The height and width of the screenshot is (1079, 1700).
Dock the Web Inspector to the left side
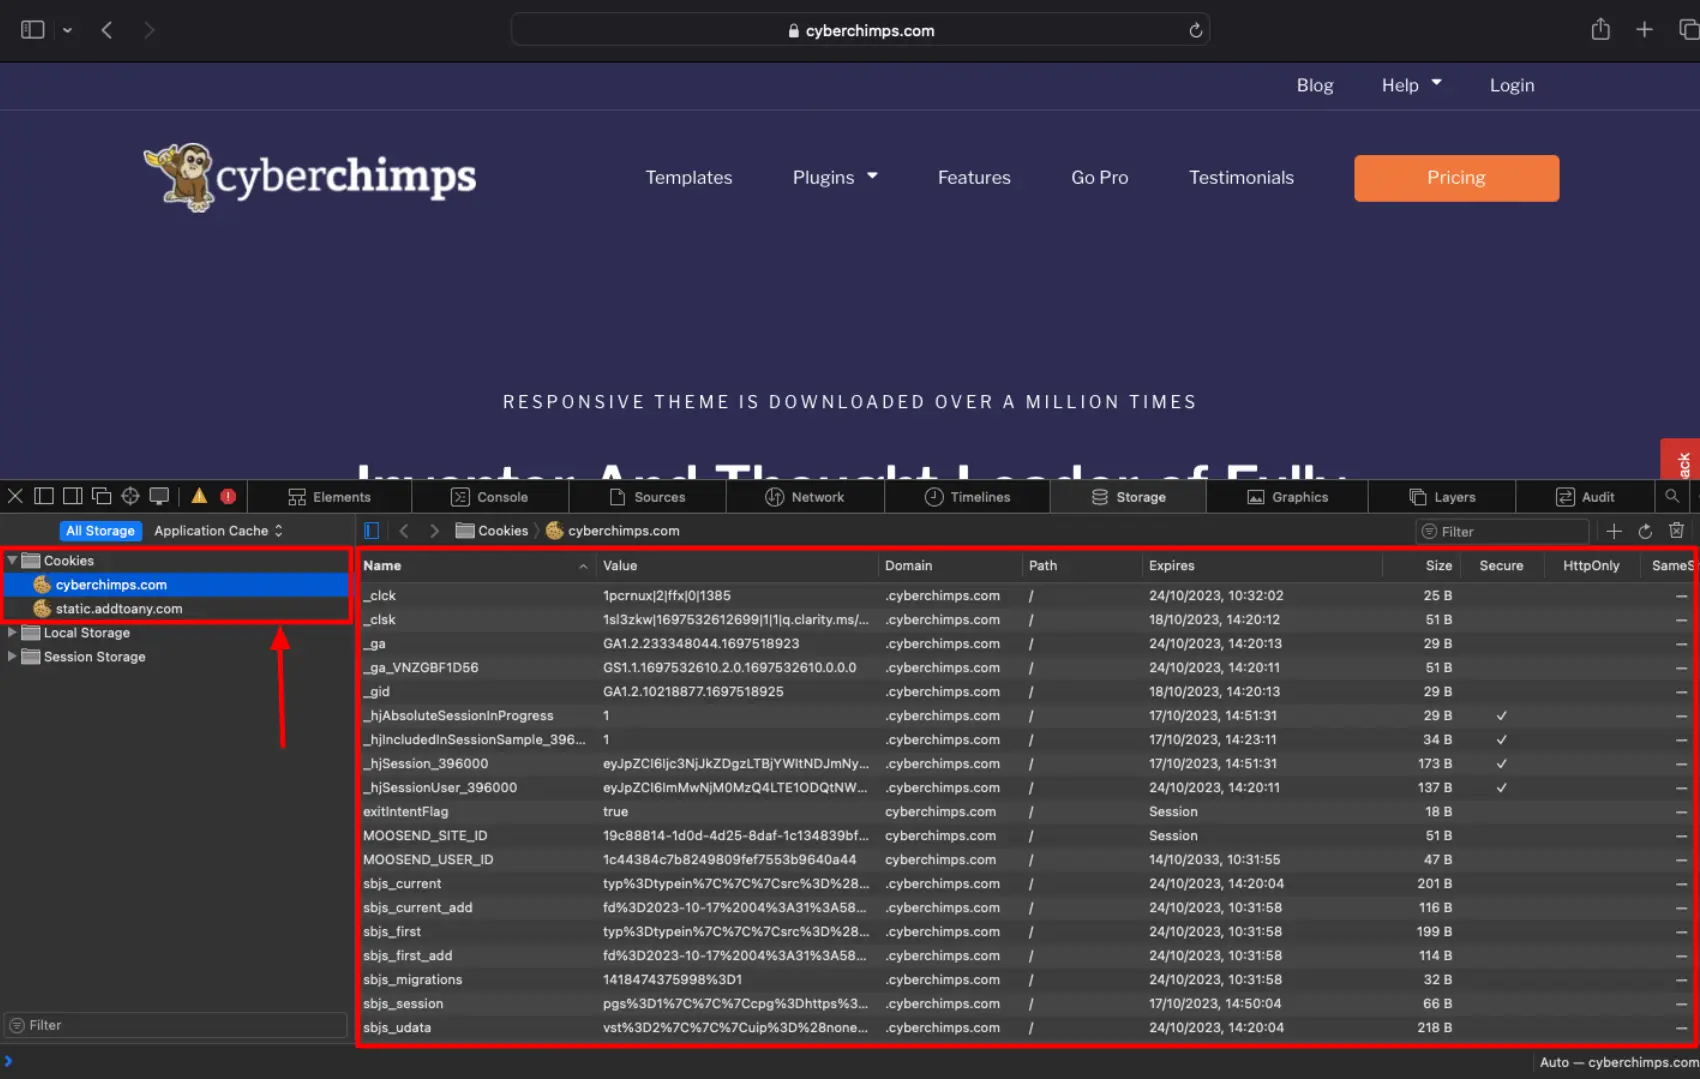tap(44, 496)
